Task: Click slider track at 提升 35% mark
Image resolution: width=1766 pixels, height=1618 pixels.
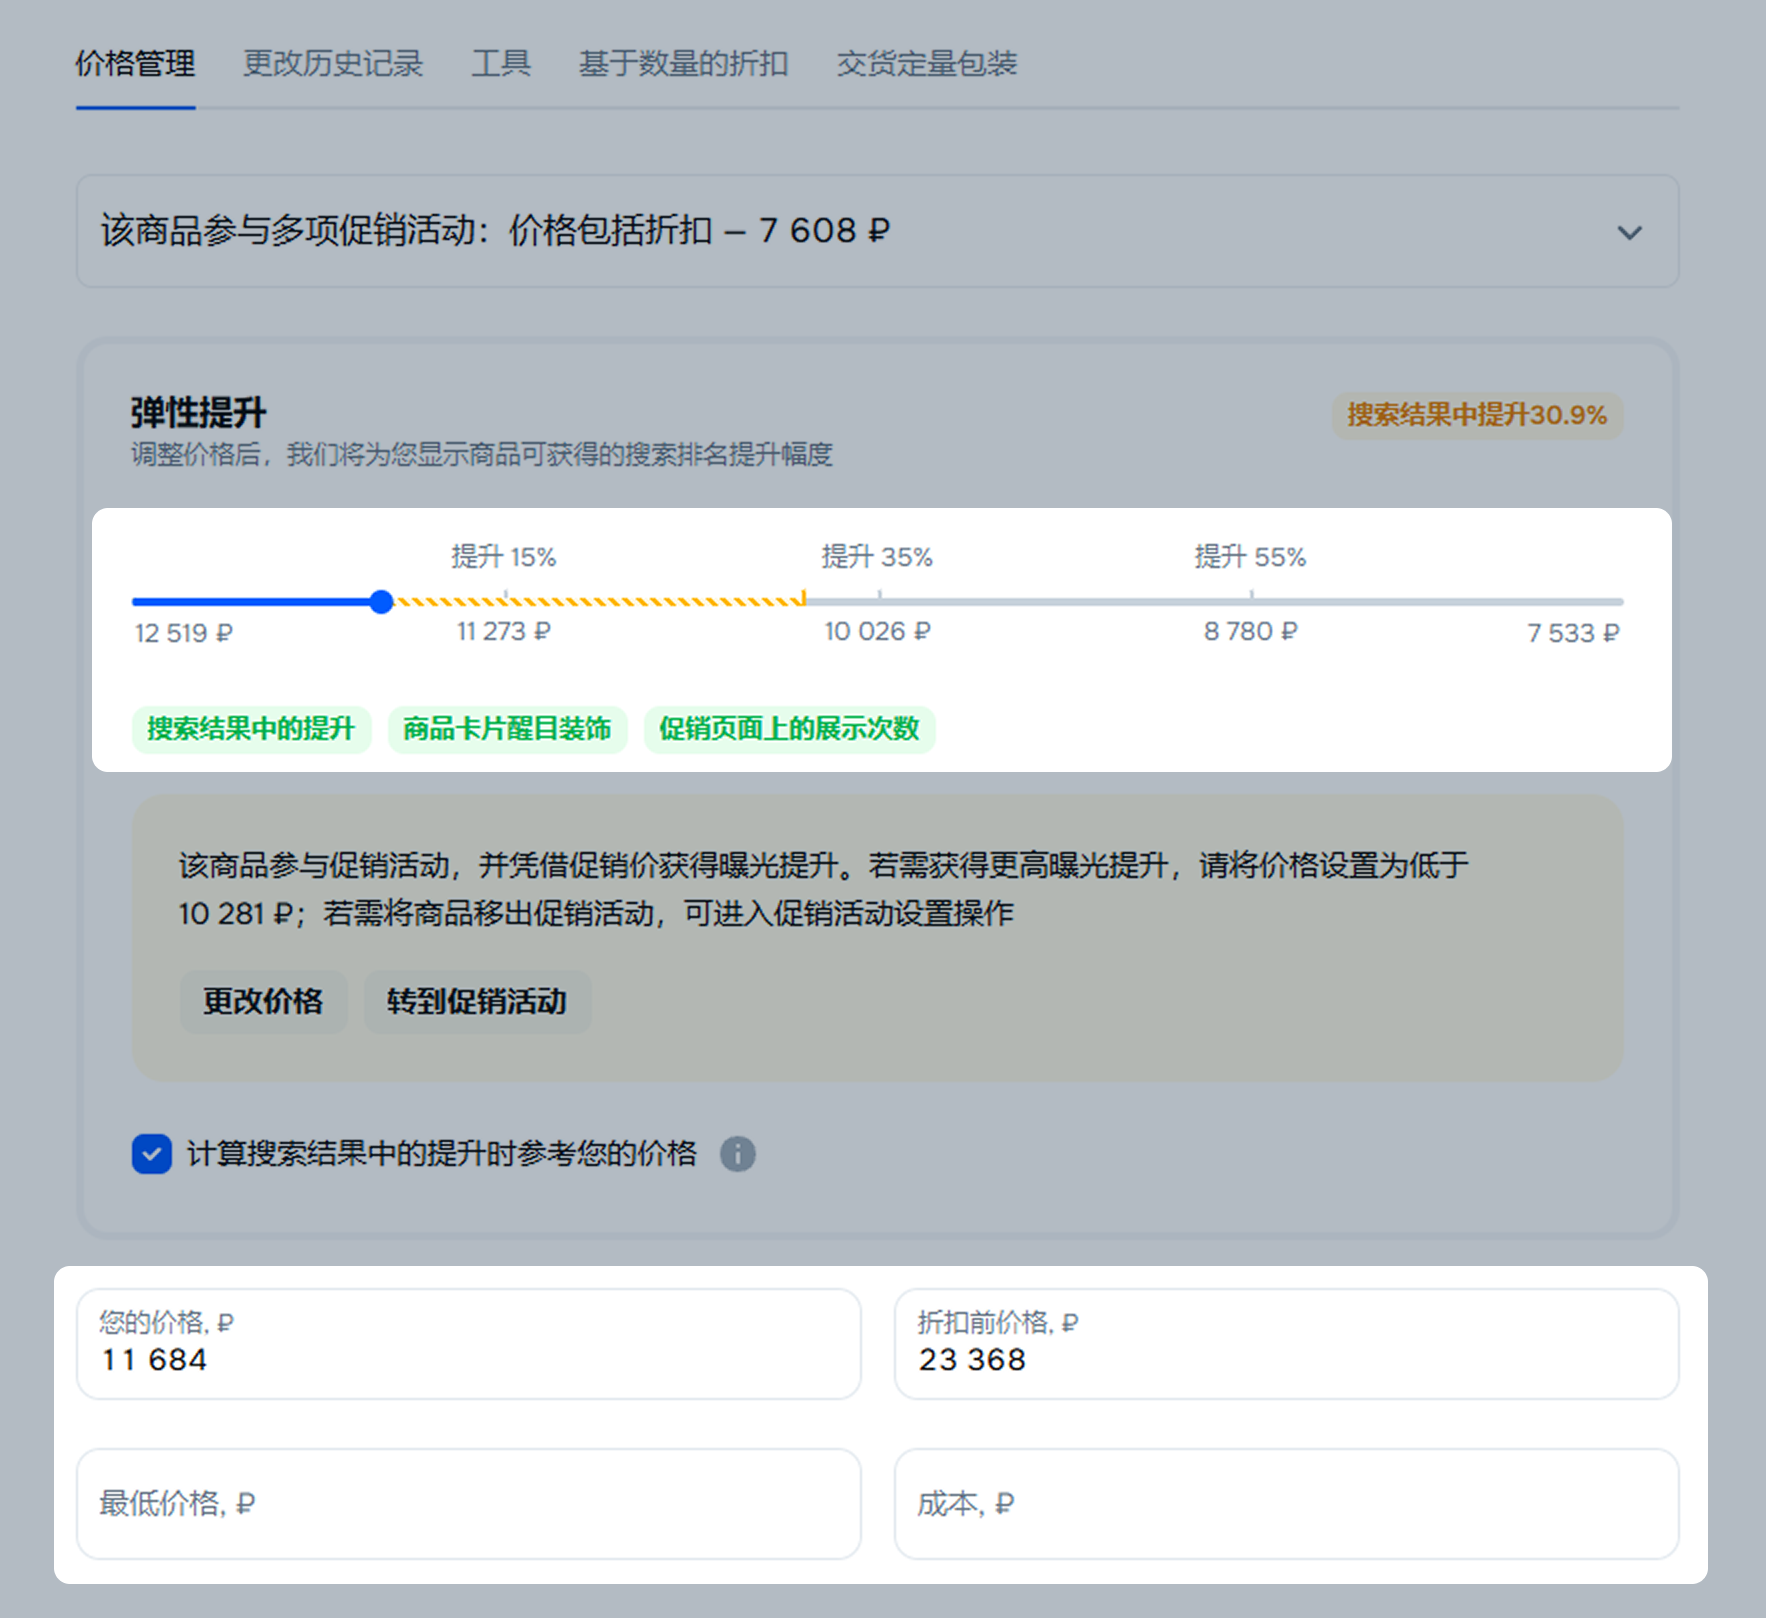Action: [879, 602]
